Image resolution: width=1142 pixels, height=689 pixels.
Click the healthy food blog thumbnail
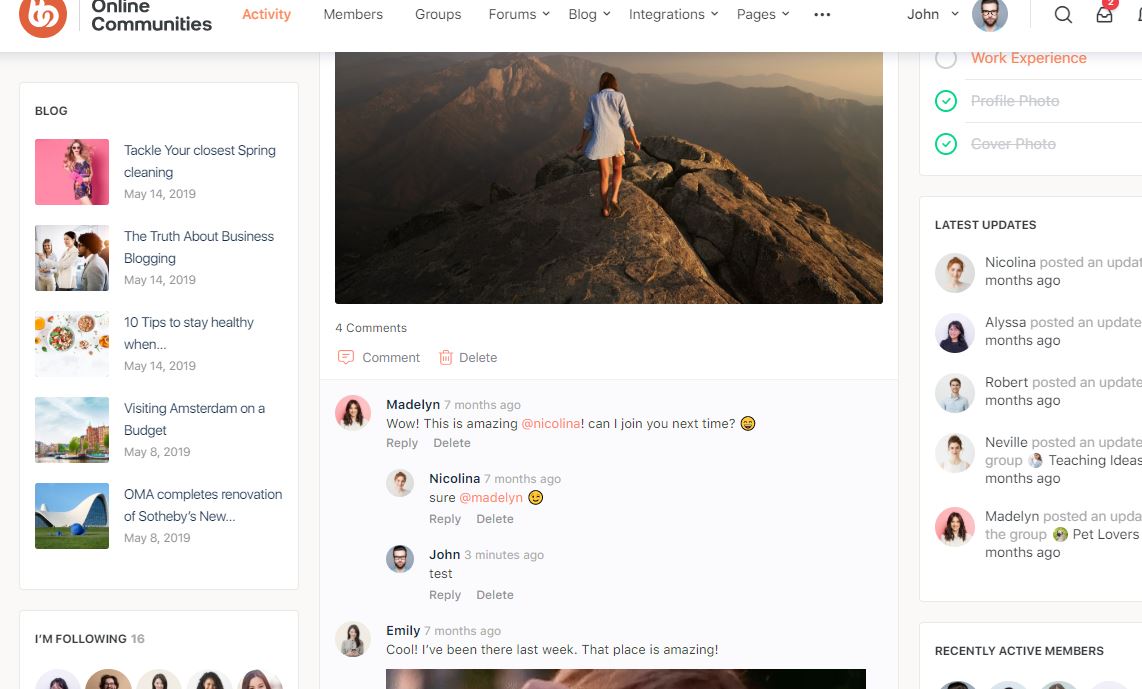(x=72, y=344)
